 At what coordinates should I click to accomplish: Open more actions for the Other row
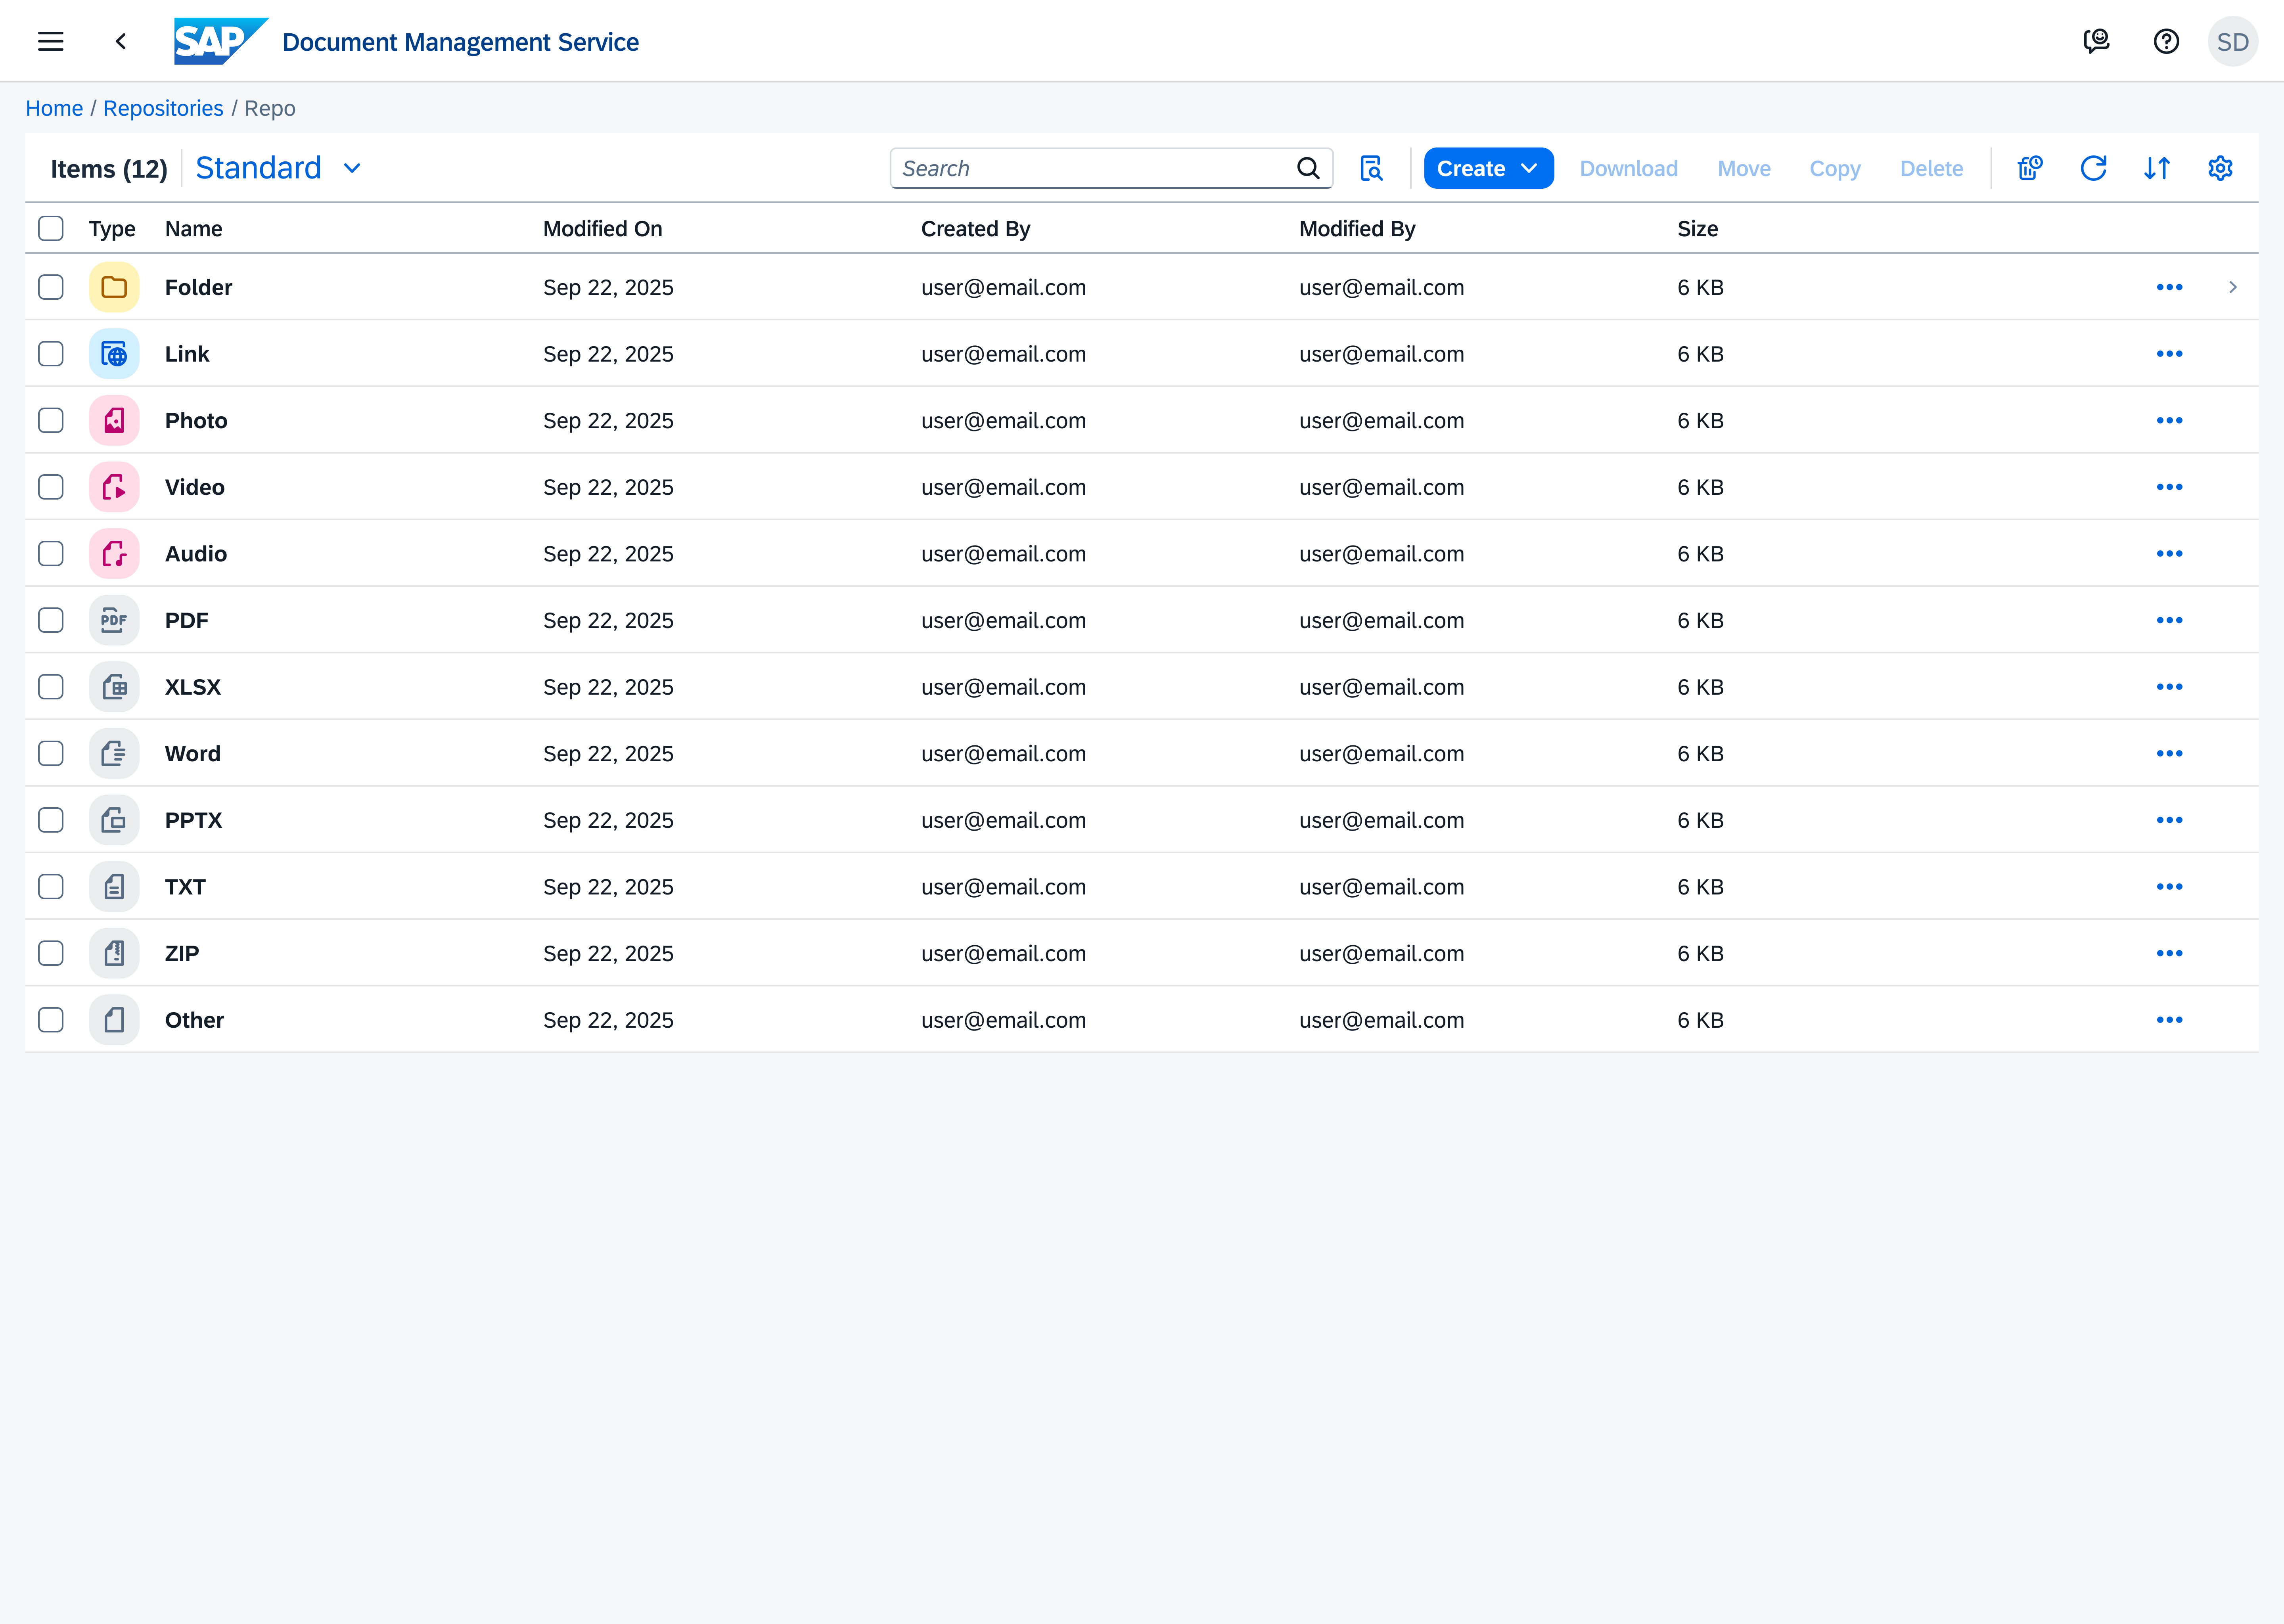2169,1020
